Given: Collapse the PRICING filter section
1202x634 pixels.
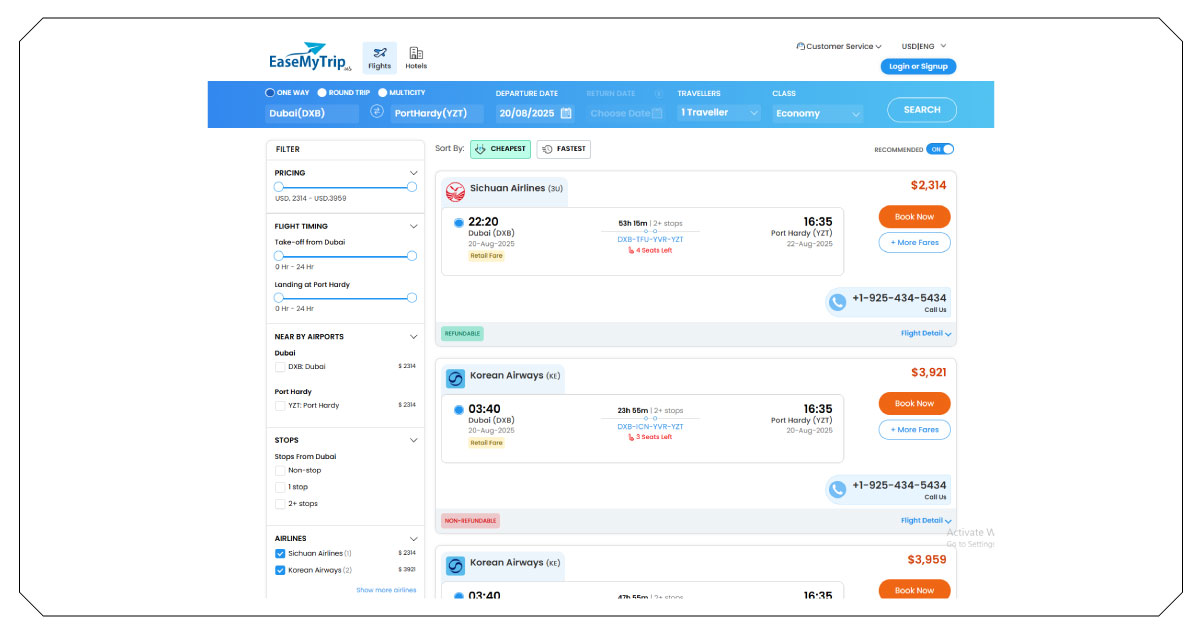Looking at the screenshot, I should pyautogui.click(x=412, y=172).
